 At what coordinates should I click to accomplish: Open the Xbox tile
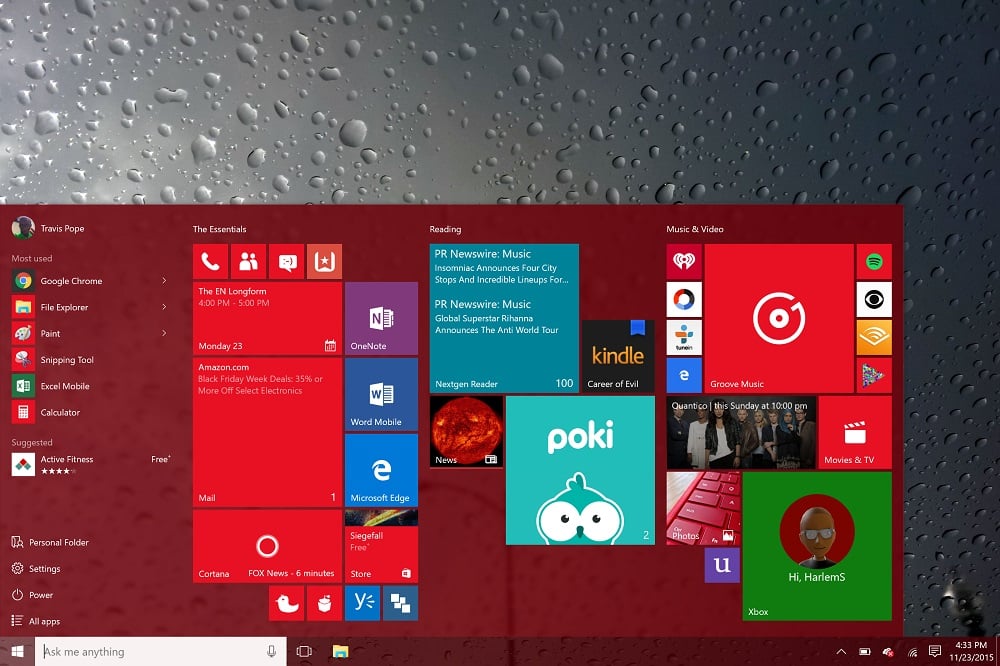pyautogui.click(x=817, y=546)
